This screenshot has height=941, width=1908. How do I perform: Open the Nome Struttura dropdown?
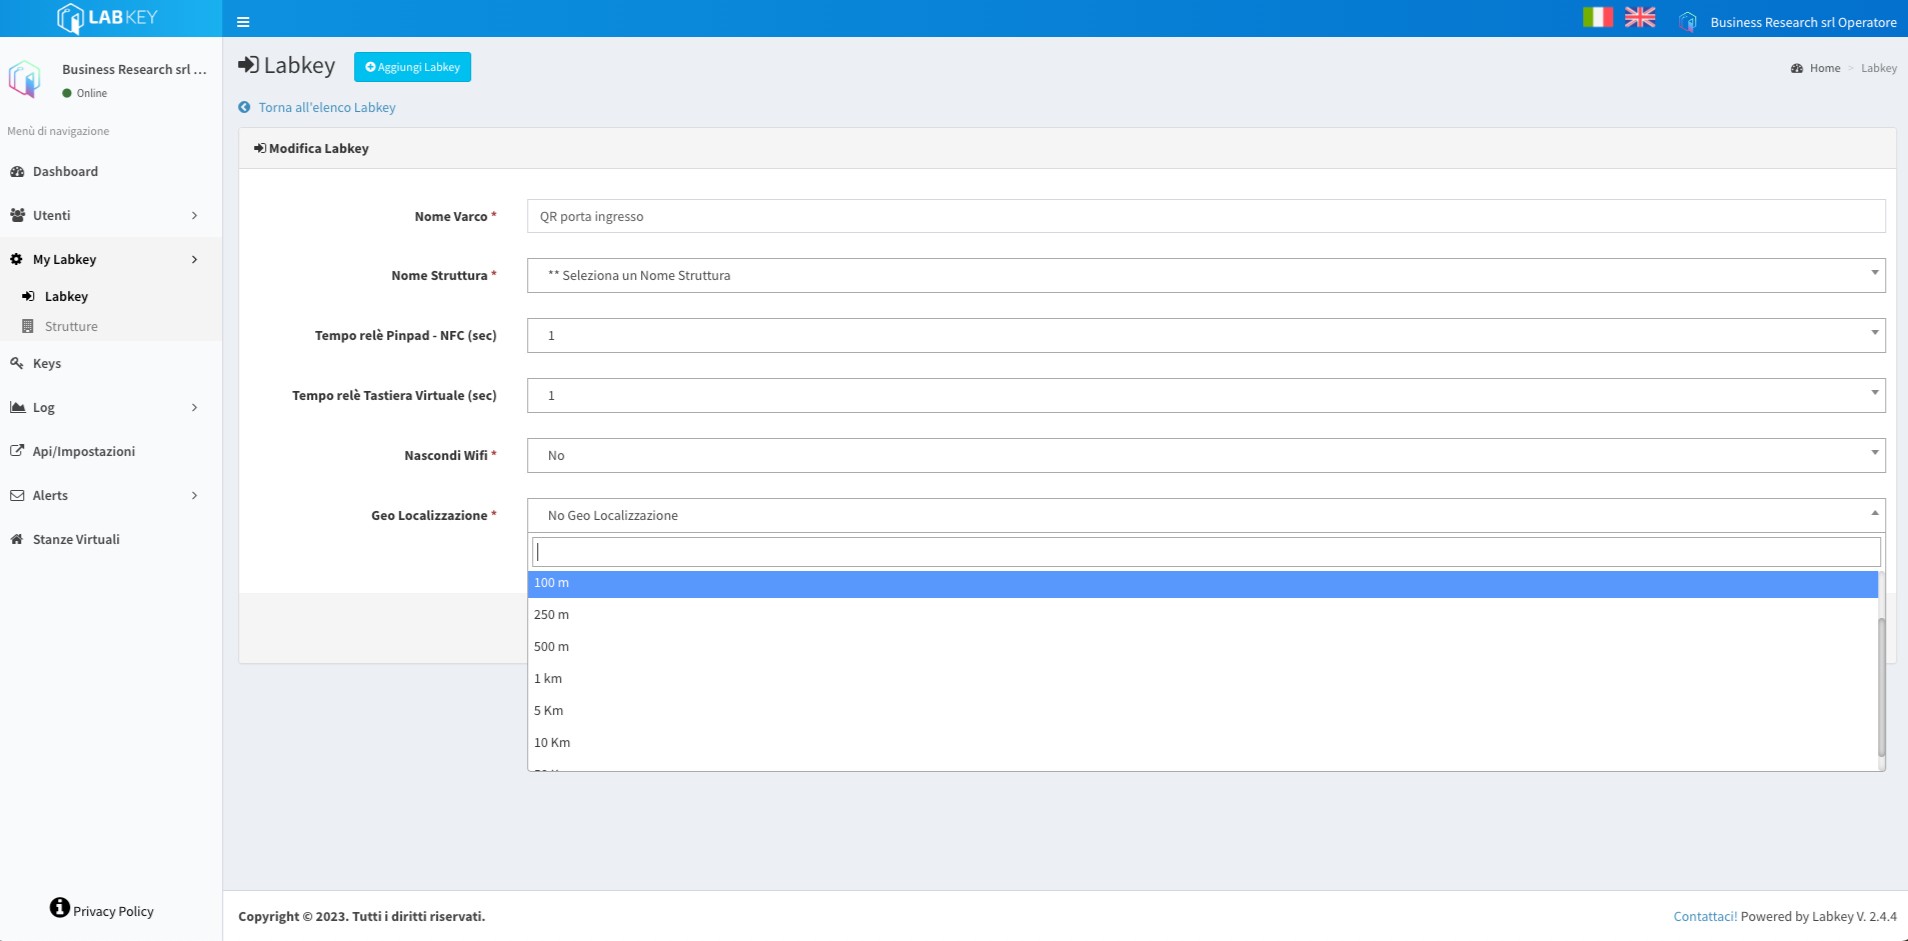click(1205, 275)
